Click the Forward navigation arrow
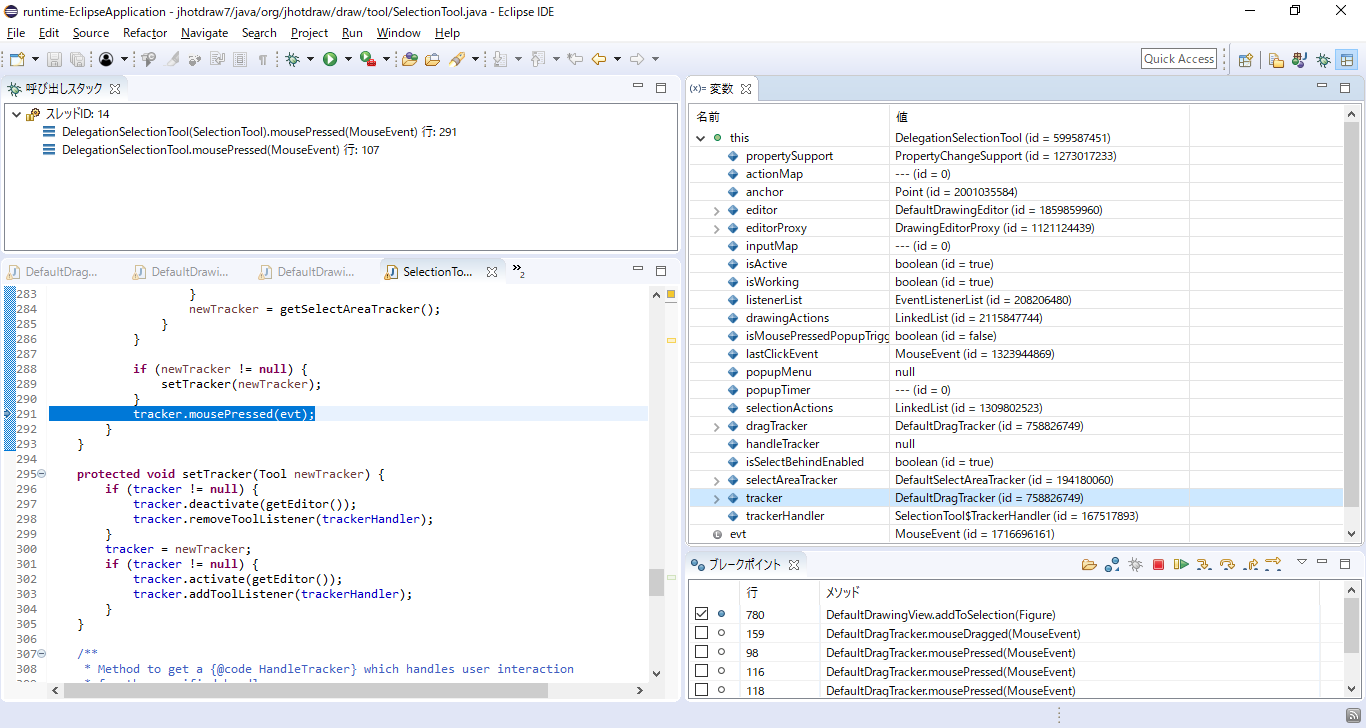Screen dimensions: 1366x728 coord(637,59)
